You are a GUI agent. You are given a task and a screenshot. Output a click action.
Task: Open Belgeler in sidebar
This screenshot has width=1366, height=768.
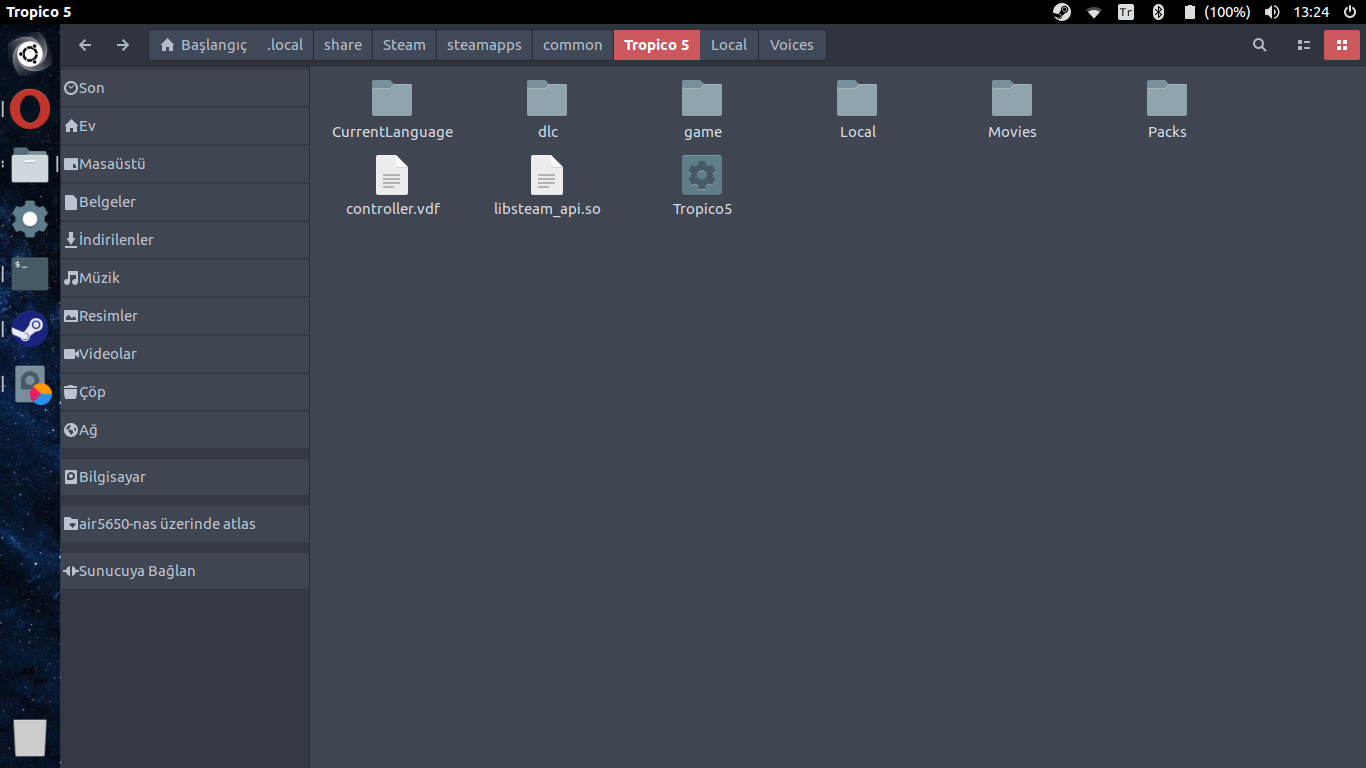[185, 202]
